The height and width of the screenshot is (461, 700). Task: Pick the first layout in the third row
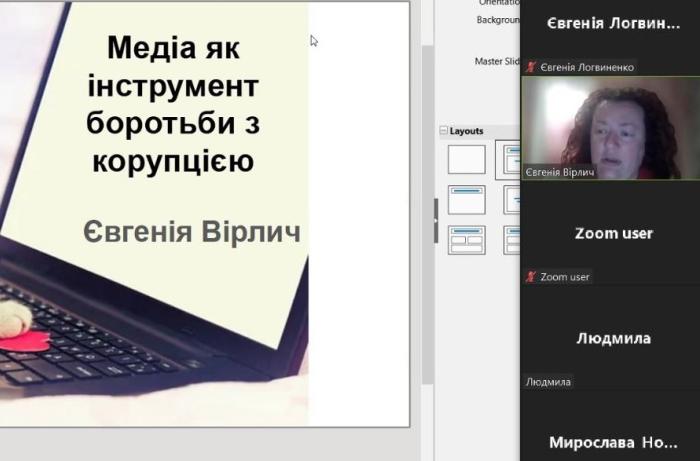point(467,240)
